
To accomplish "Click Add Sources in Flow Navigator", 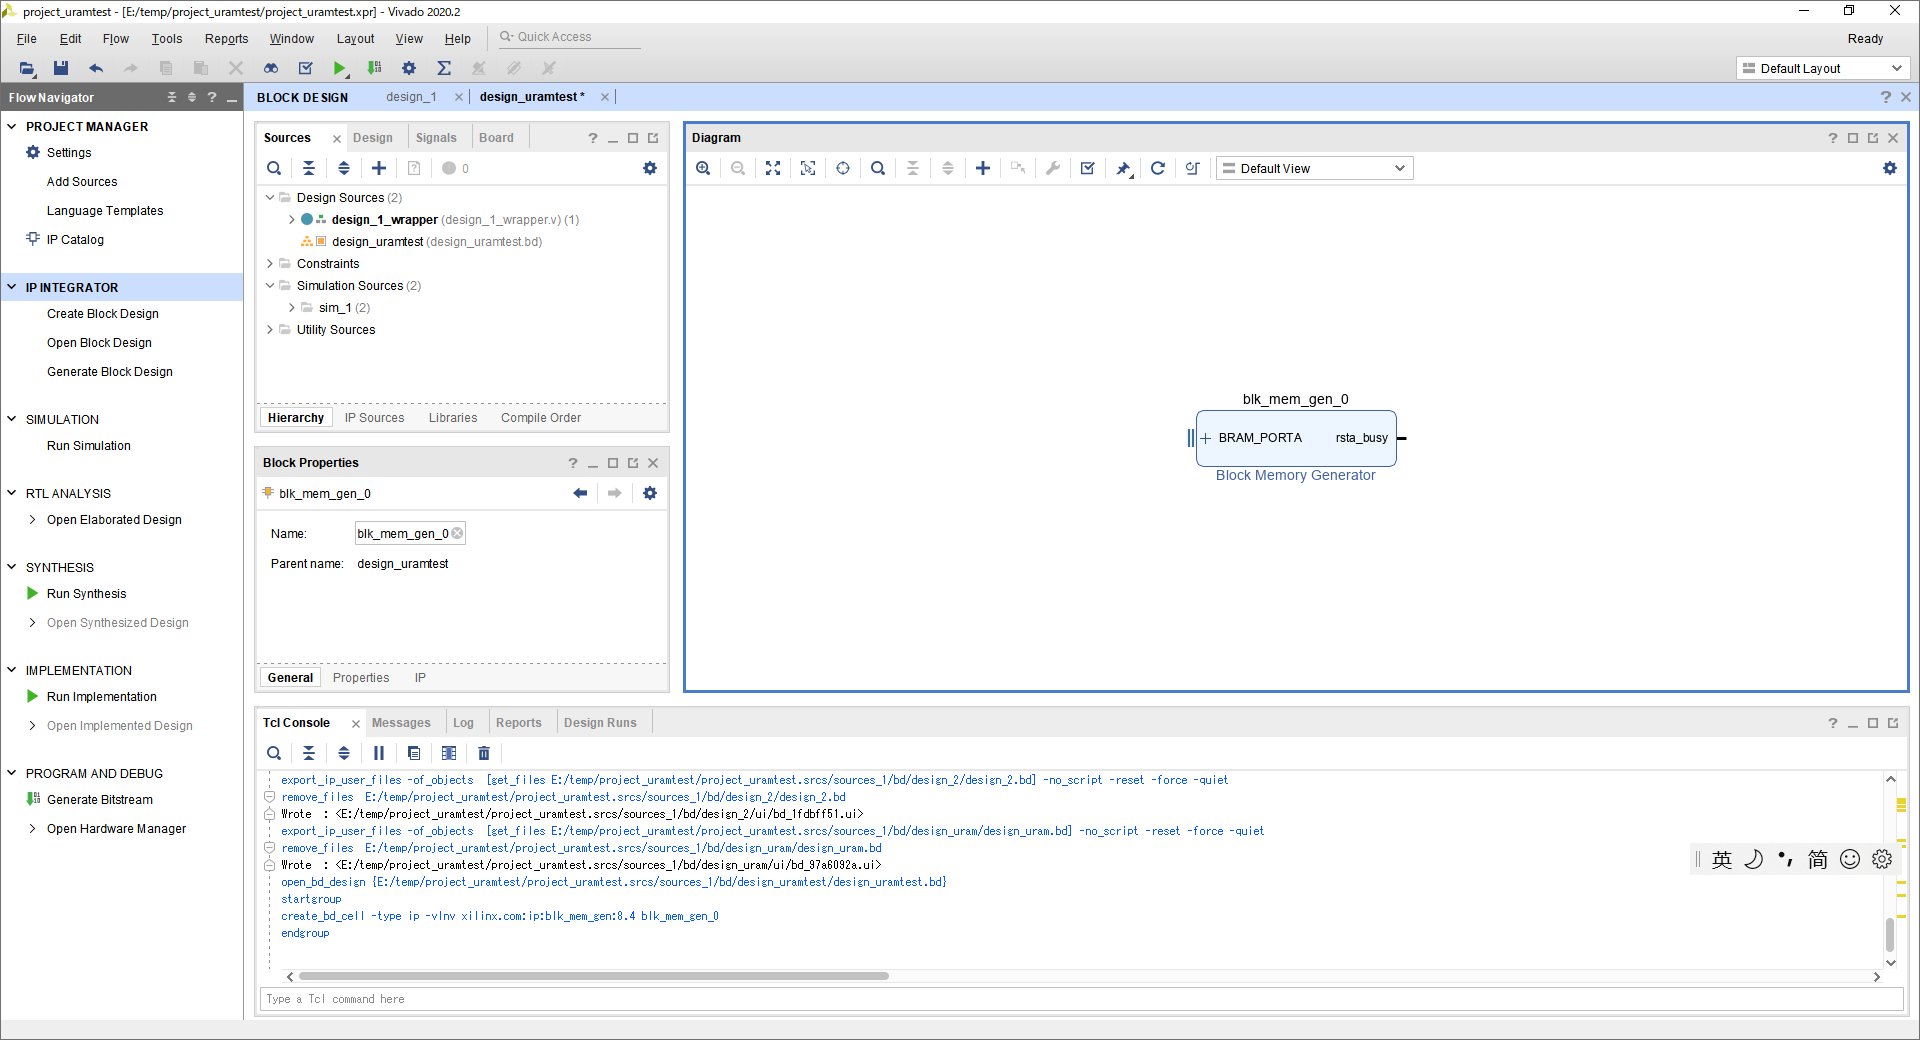I will [82, 182].
